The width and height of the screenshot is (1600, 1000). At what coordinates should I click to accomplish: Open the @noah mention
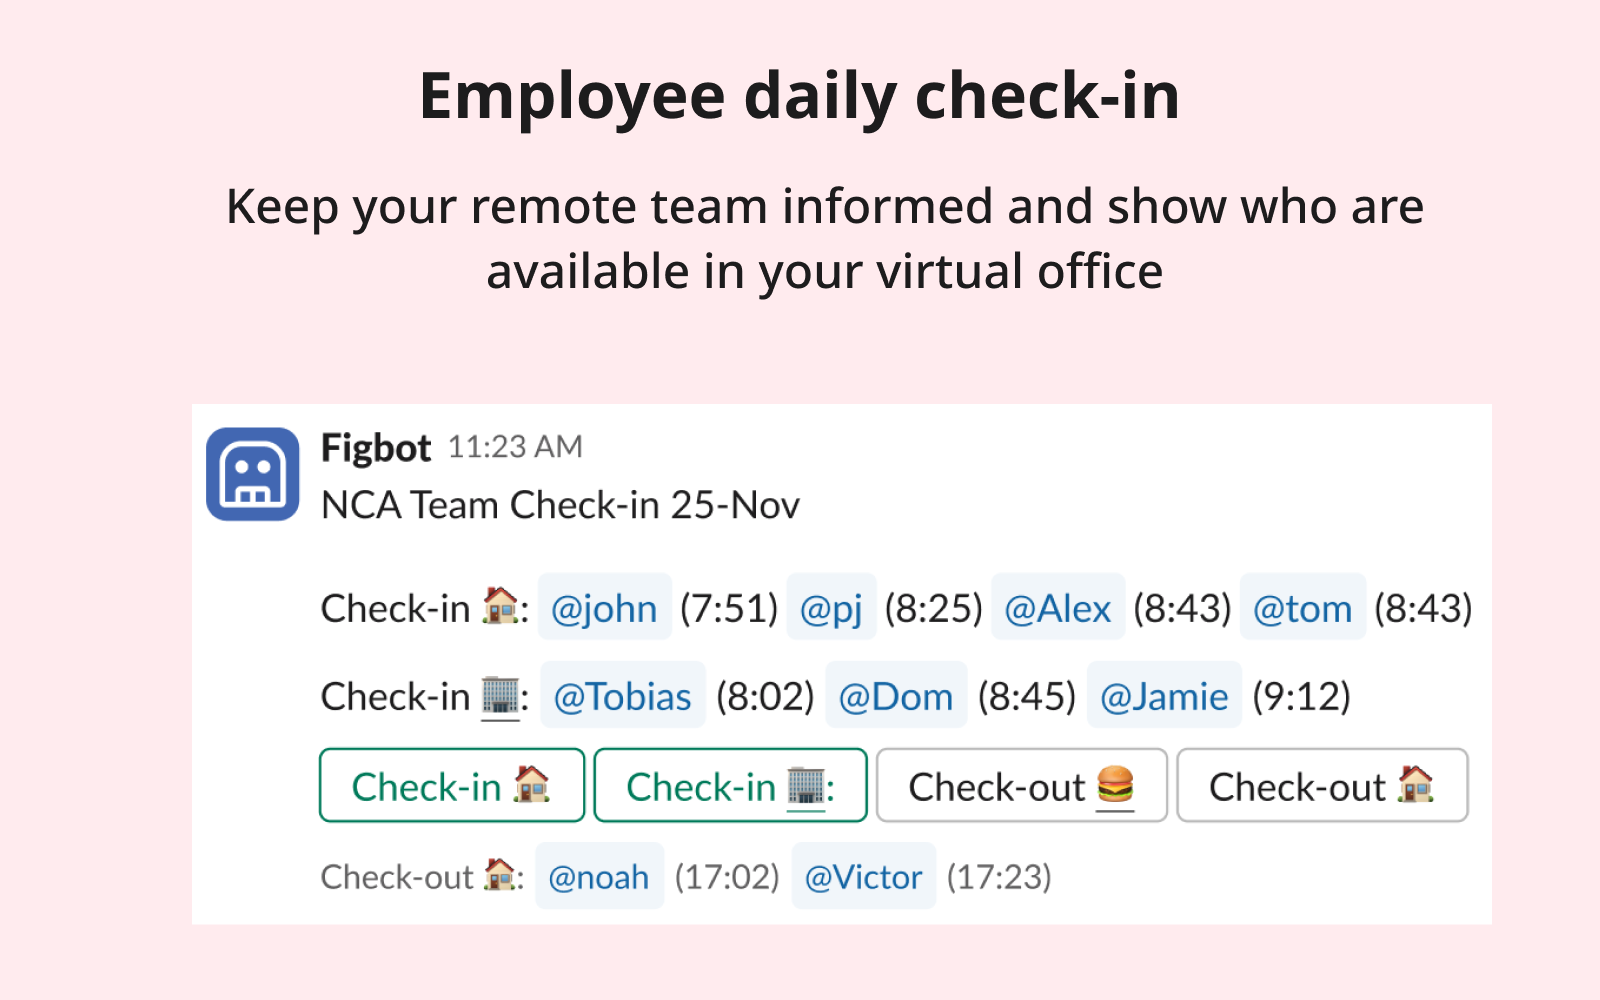599,877
